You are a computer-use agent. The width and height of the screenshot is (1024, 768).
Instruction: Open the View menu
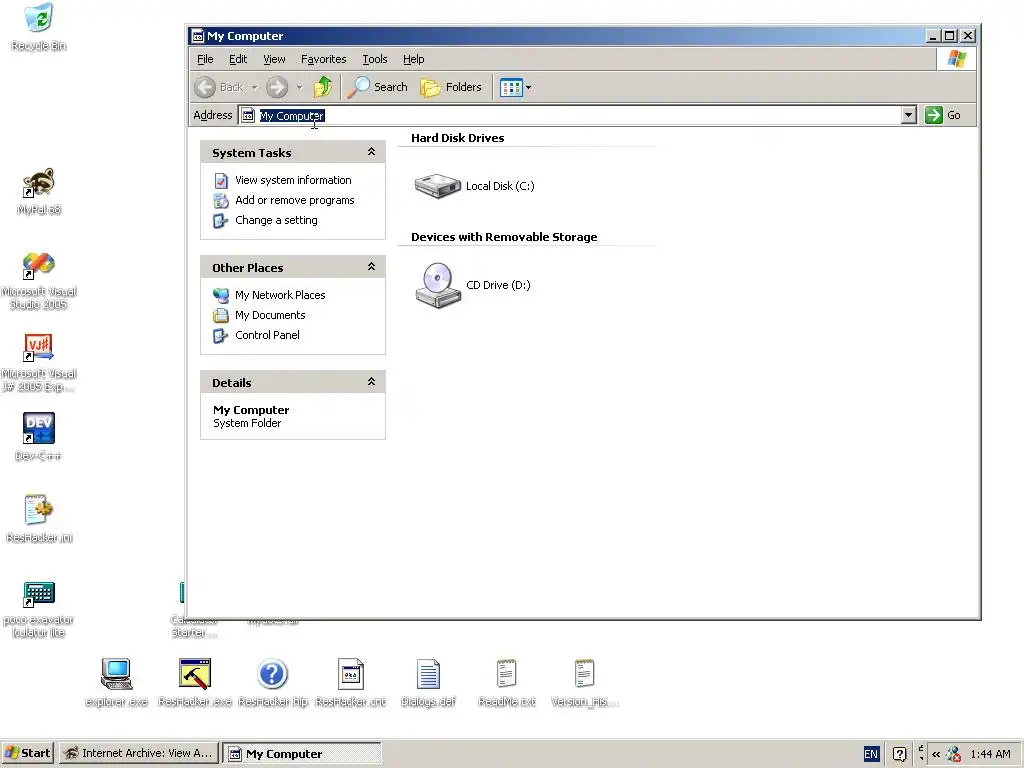click(274, 59)
